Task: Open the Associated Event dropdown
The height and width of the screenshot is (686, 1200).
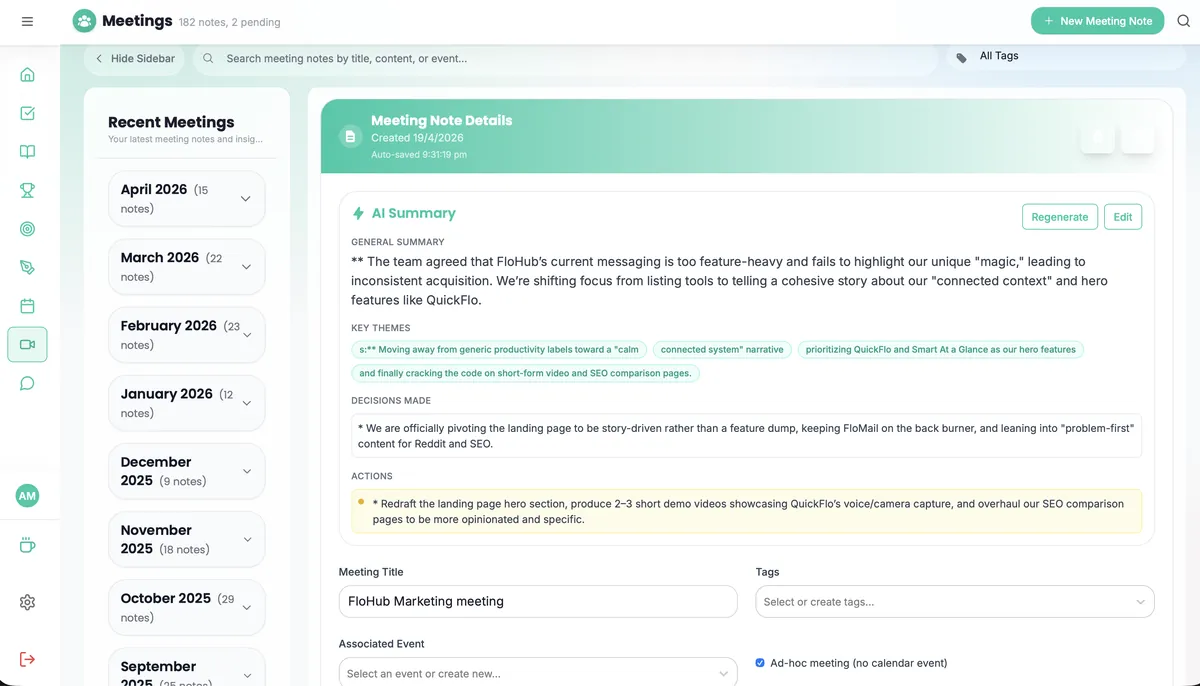Action: pos(538,673)
